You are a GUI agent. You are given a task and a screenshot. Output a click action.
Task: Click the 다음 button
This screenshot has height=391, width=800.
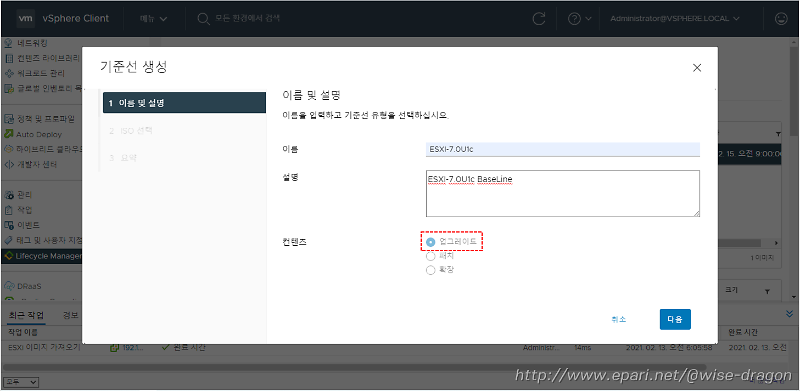(x=675, y=320)
